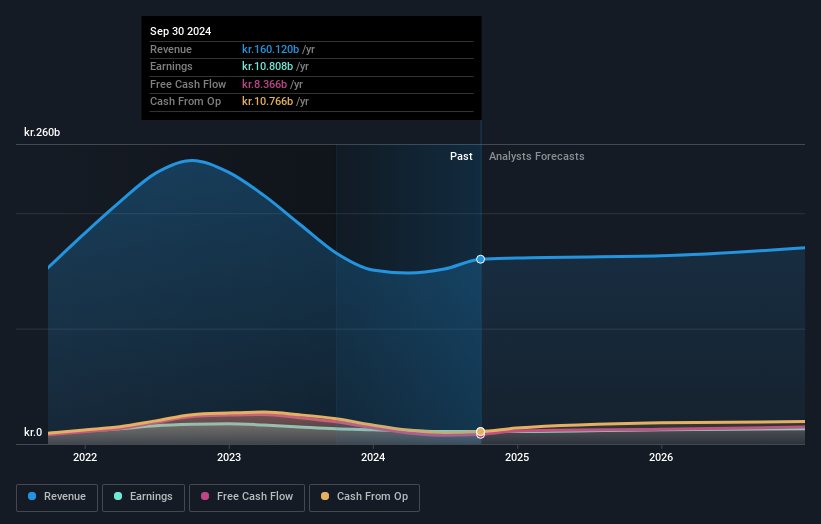Click the orange Cash From Op legend dot
This screenshot has height=524, width=821.
tap(325, 496)
